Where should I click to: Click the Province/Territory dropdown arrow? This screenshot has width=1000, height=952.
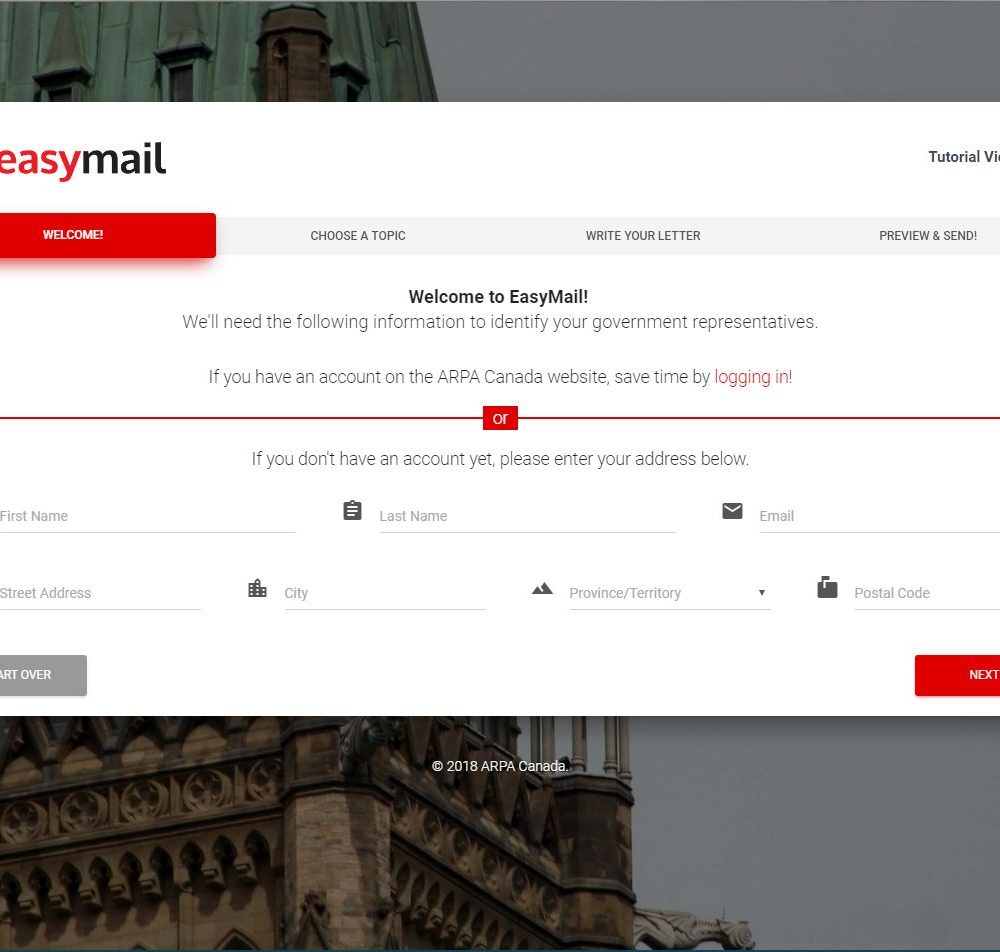click(761, 593)
